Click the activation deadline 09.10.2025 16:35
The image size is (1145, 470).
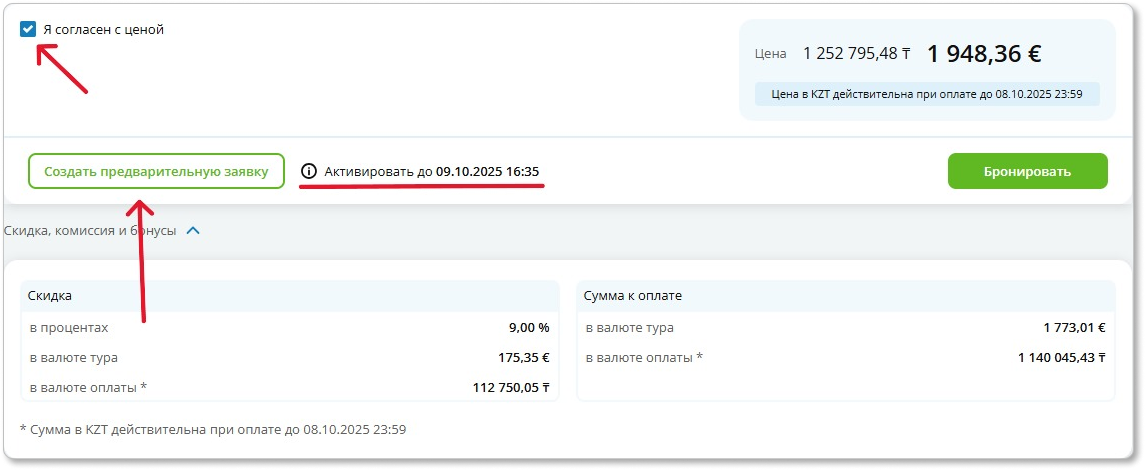[487, 171]
